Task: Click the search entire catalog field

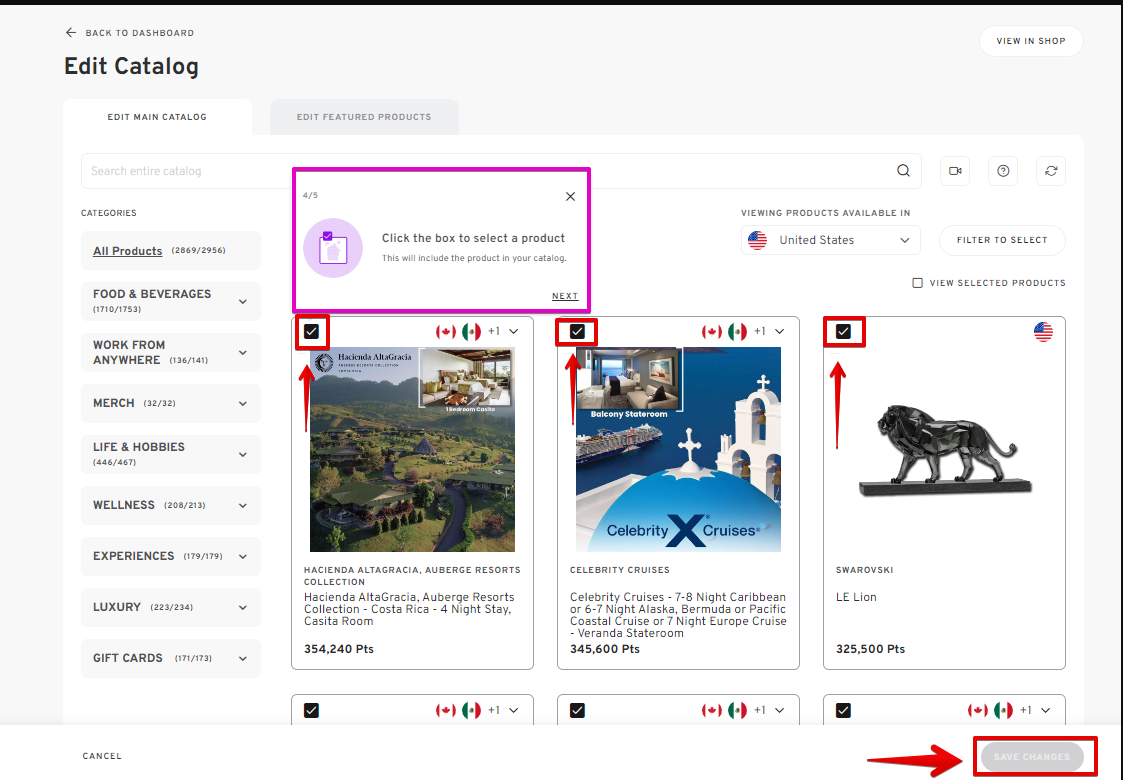Action: (480, 171)
